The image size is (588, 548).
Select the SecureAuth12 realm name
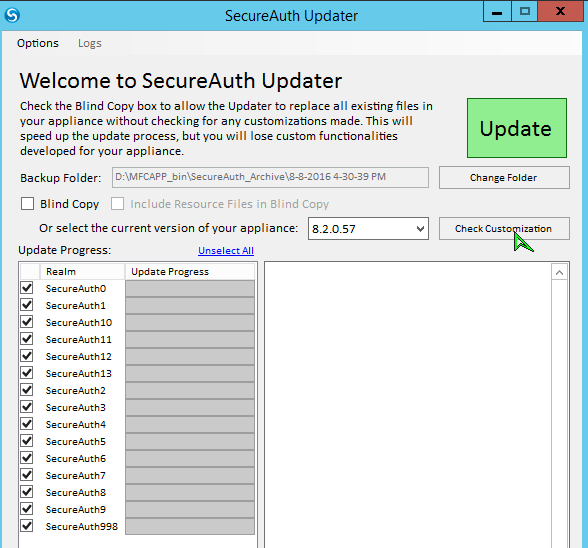coord(79,356)
